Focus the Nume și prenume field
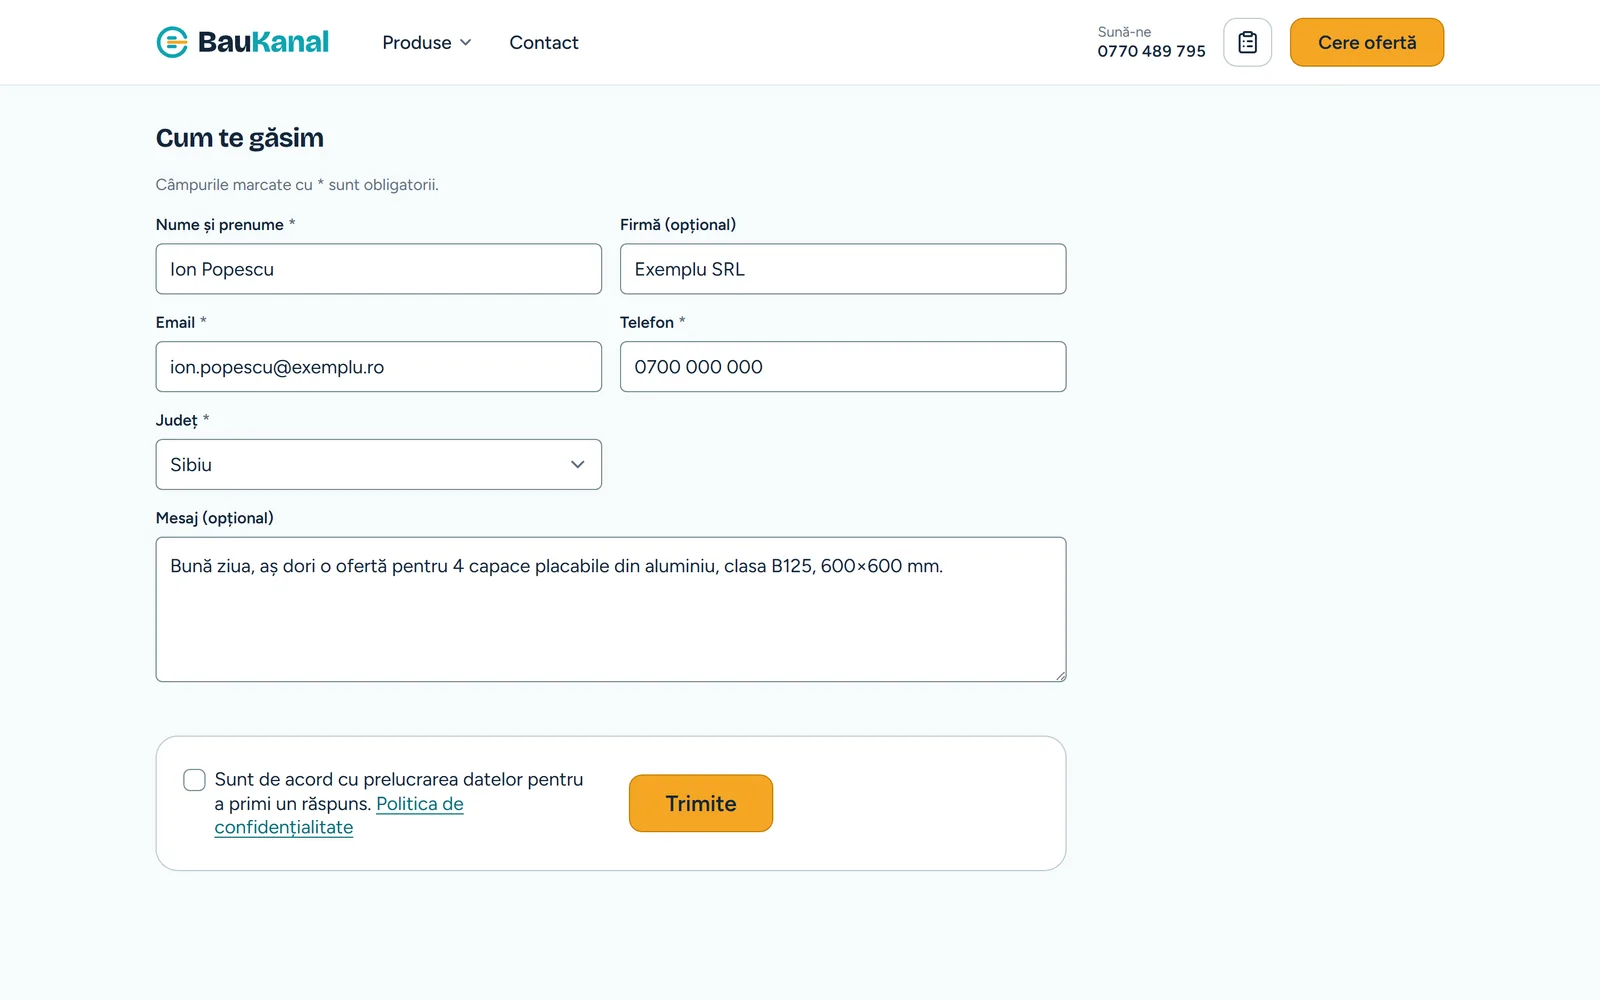This screenshot has width=1600, height=1000. tap(379, 269)
